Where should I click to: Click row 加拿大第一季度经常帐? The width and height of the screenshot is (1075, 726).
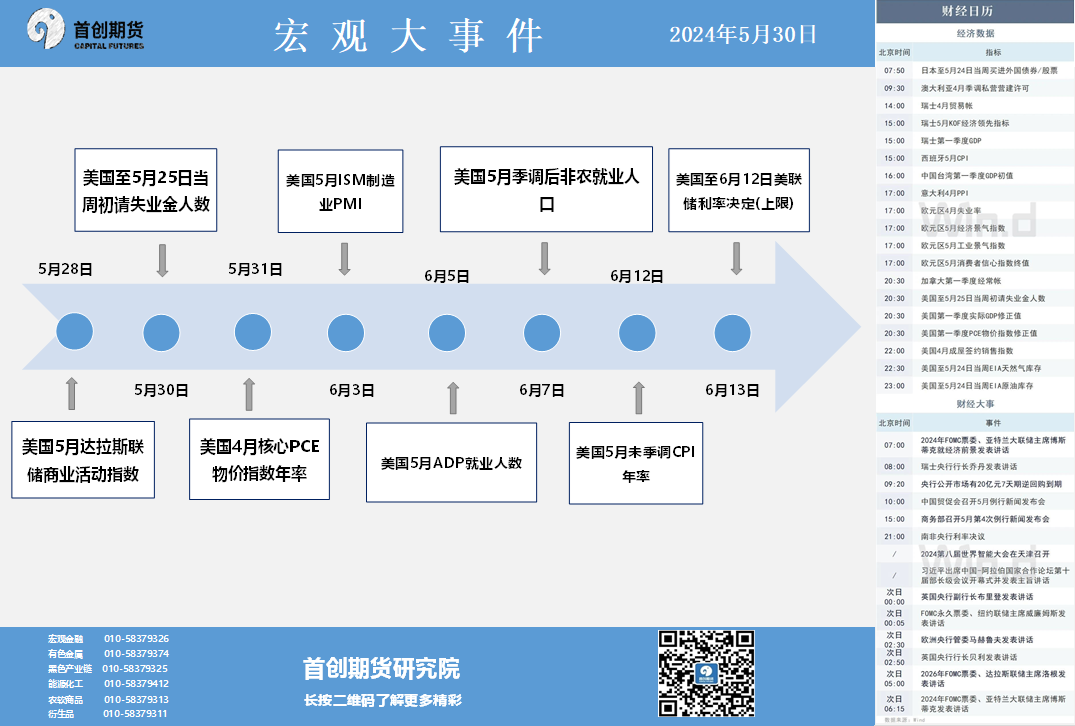[976, 281]
